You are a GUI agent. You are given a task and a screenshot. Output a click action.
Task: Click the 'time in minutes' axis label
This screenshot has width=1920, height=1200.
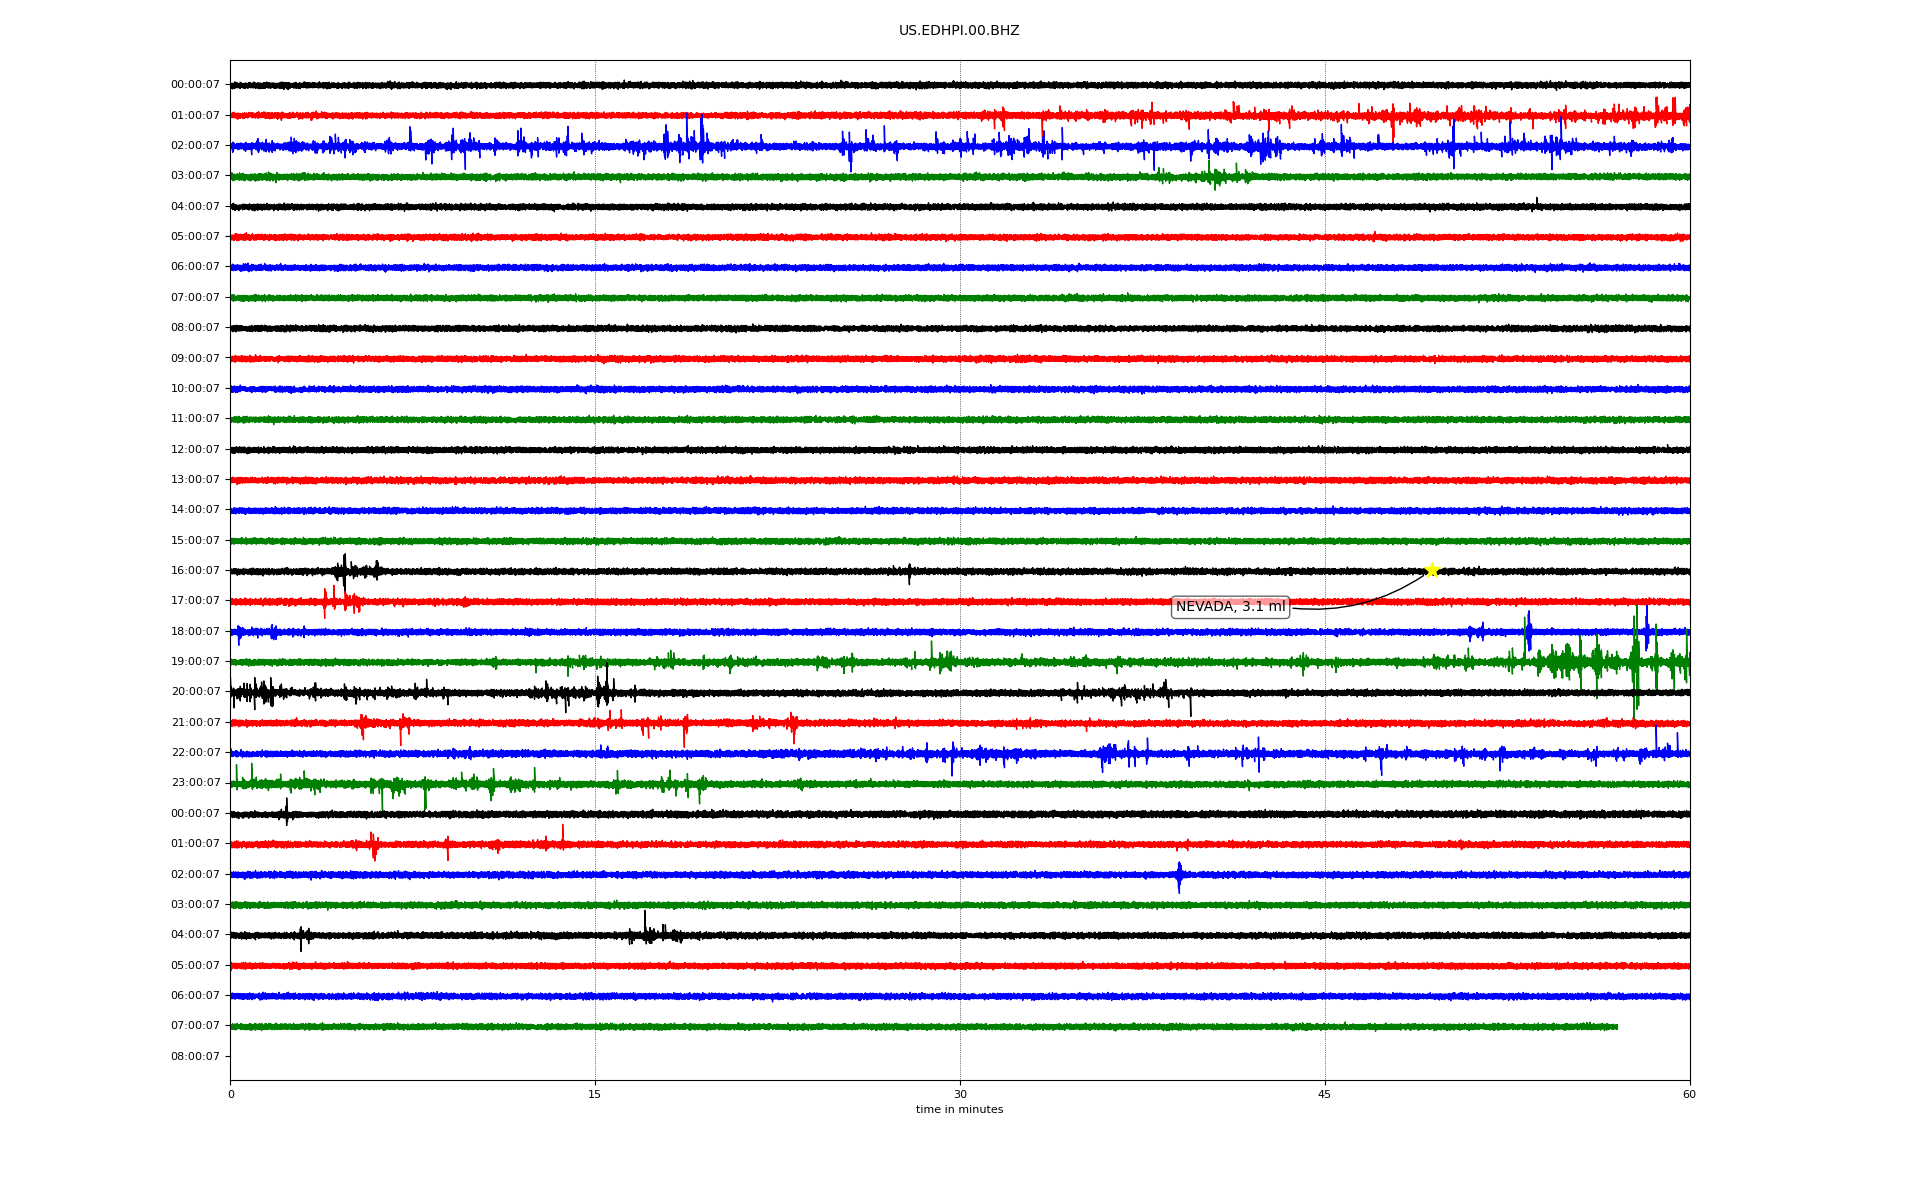tap(959, 1110)
